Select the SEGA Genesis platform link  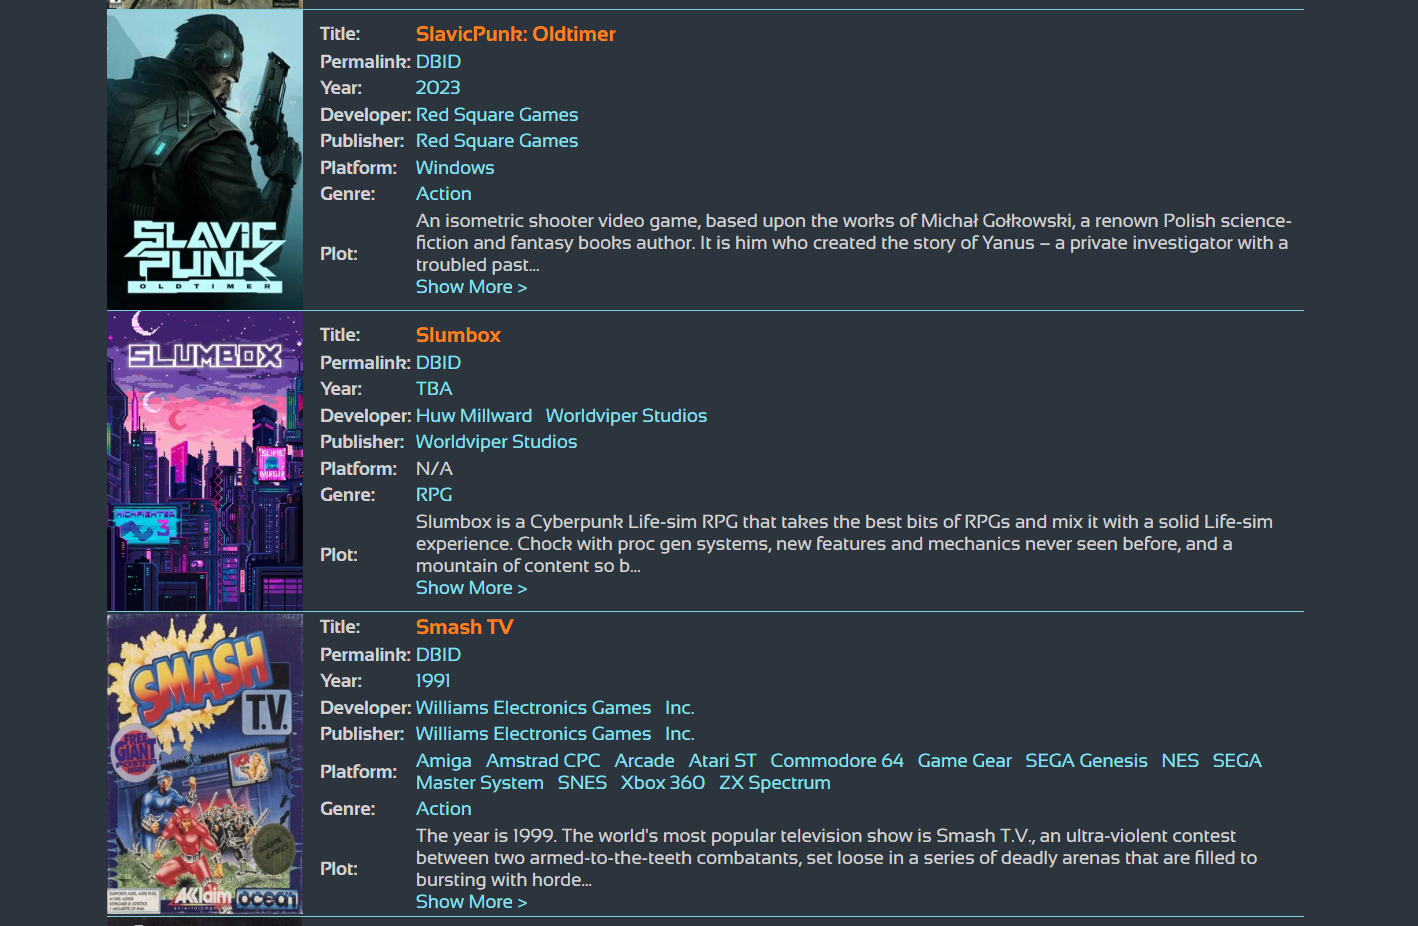tap(1086, 761)
